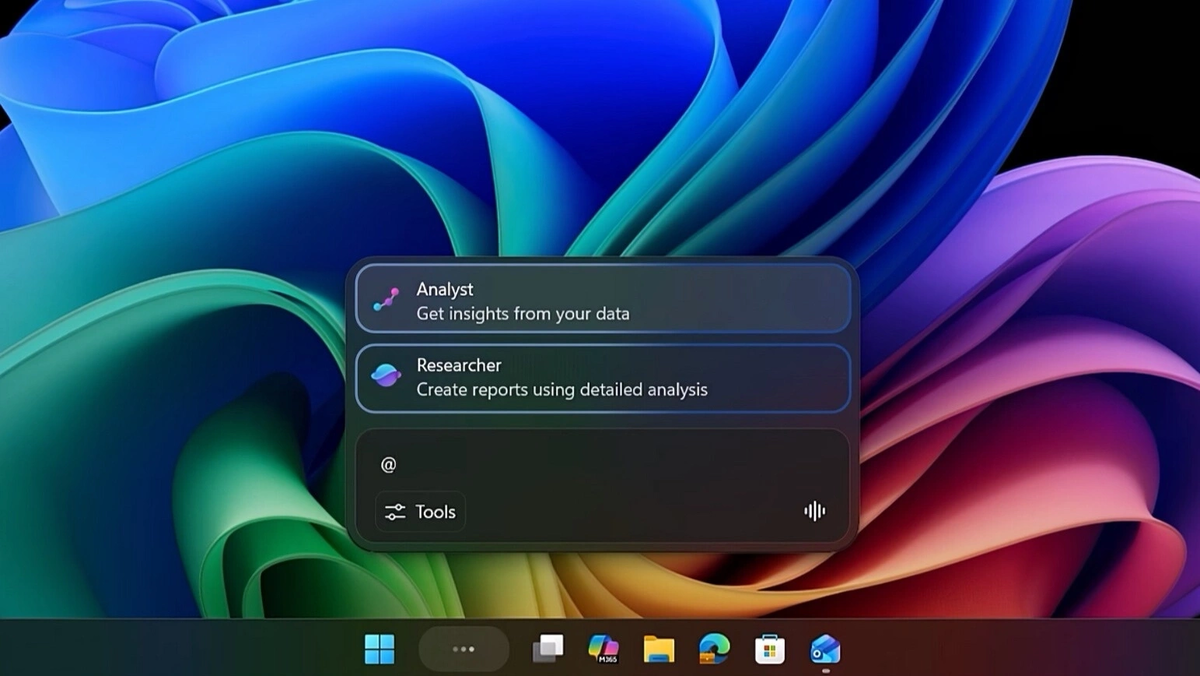Screen dimensions: 1200x676
Task: Choose Researcher from the agent suggestions
Action: (600, 378)
